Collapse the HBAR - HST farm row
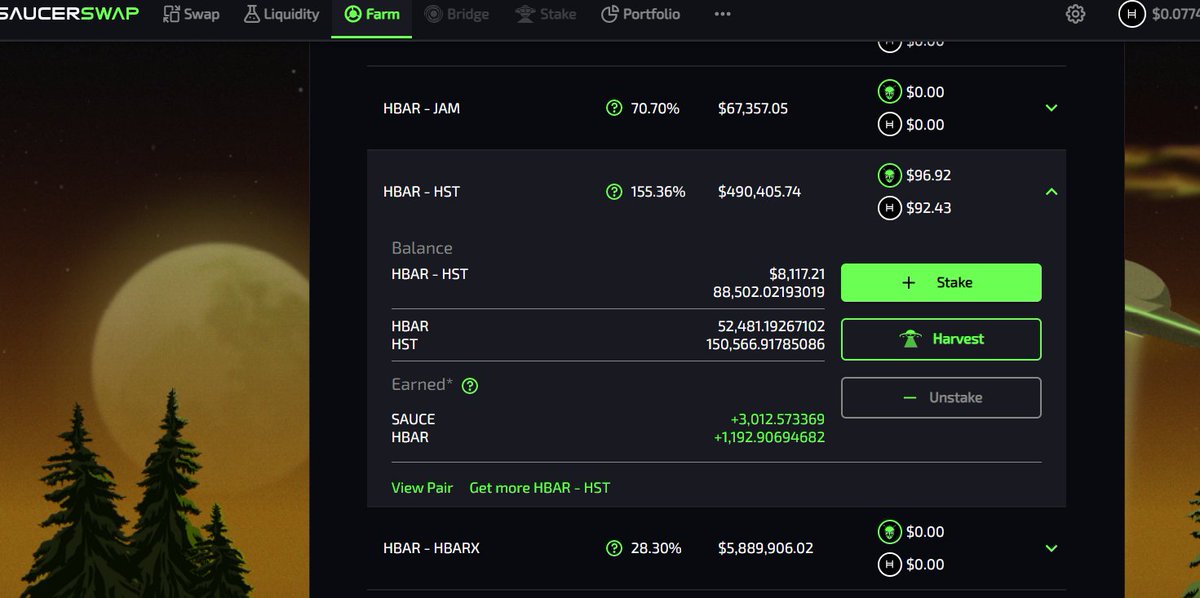 1051,191
